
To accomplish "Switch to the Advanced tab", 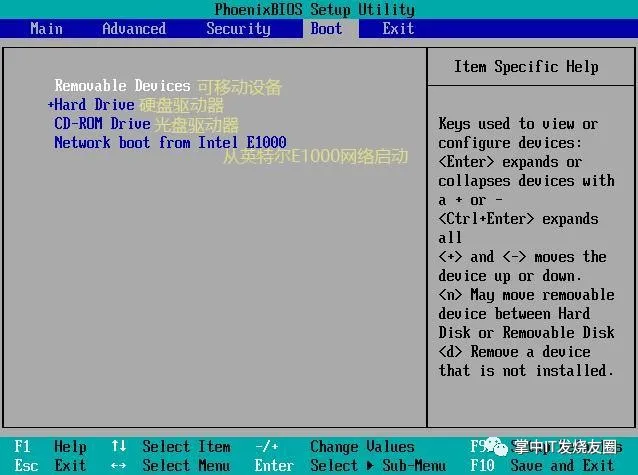I will [x=134, y=28].
